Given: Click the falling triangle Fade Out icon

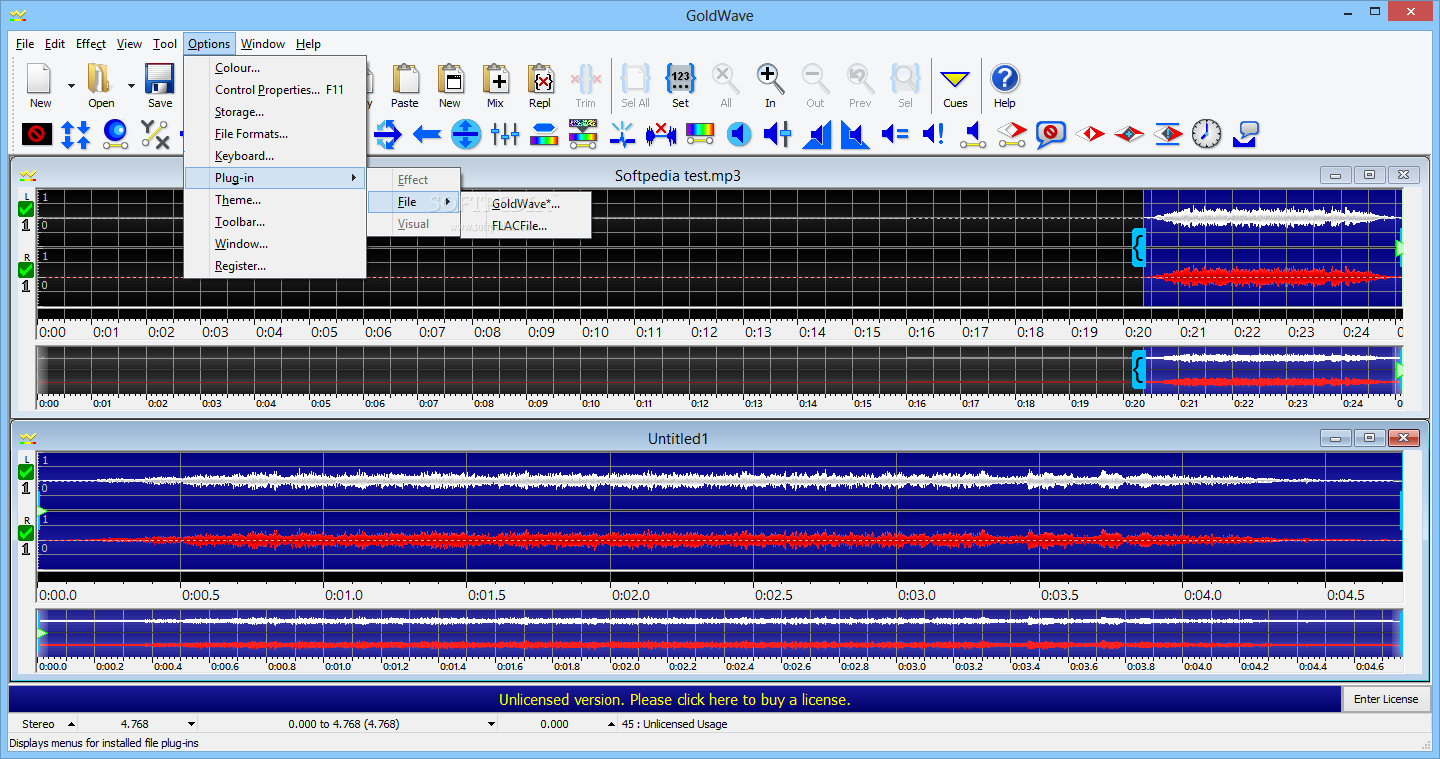Looking at the screenshot, I should coord(854,133).
